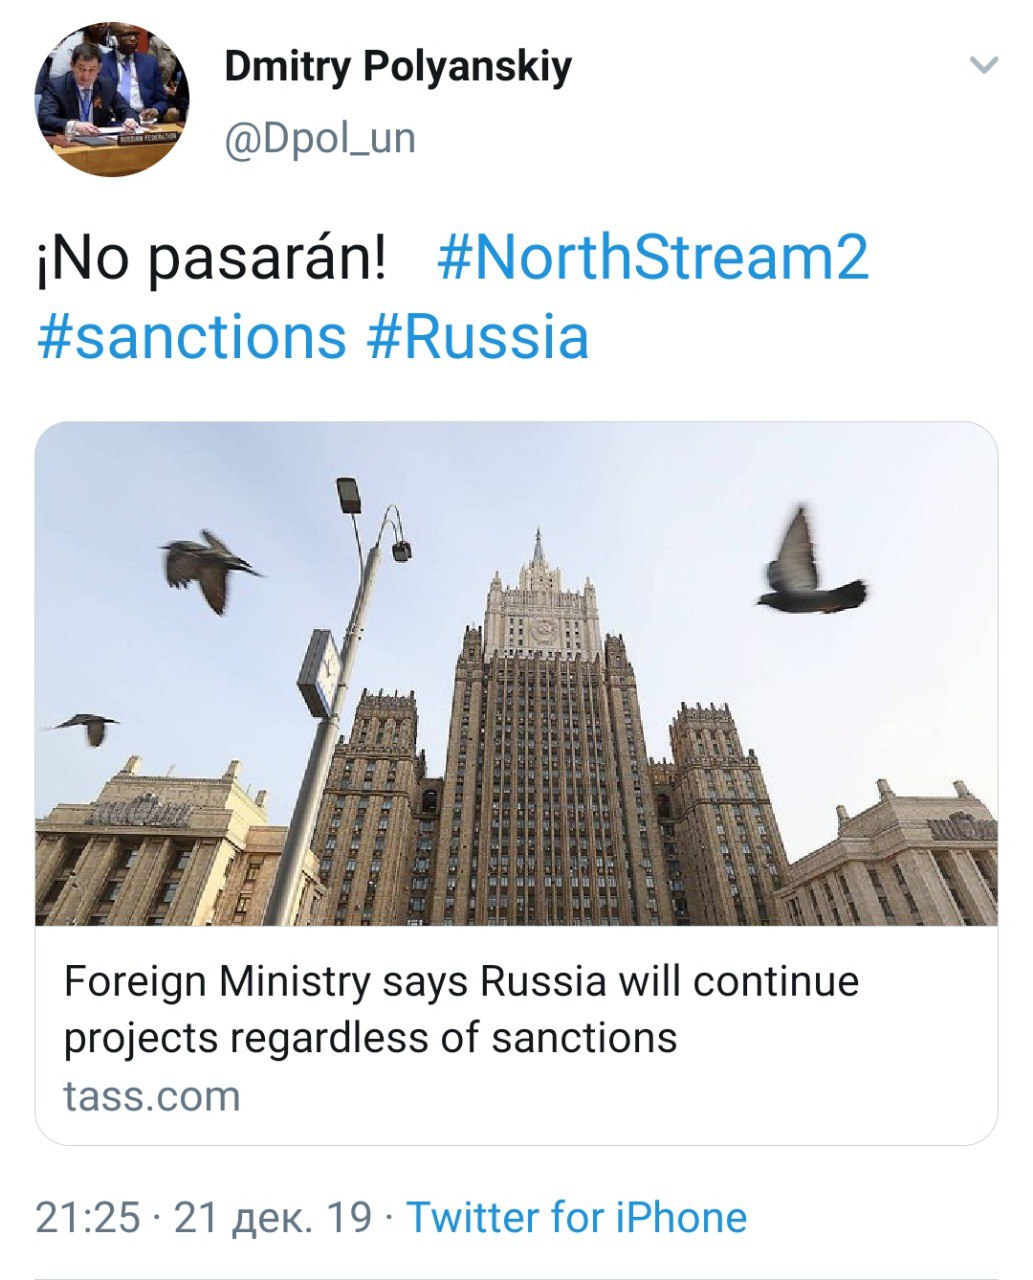Visit the tass.com source link

152,1096
